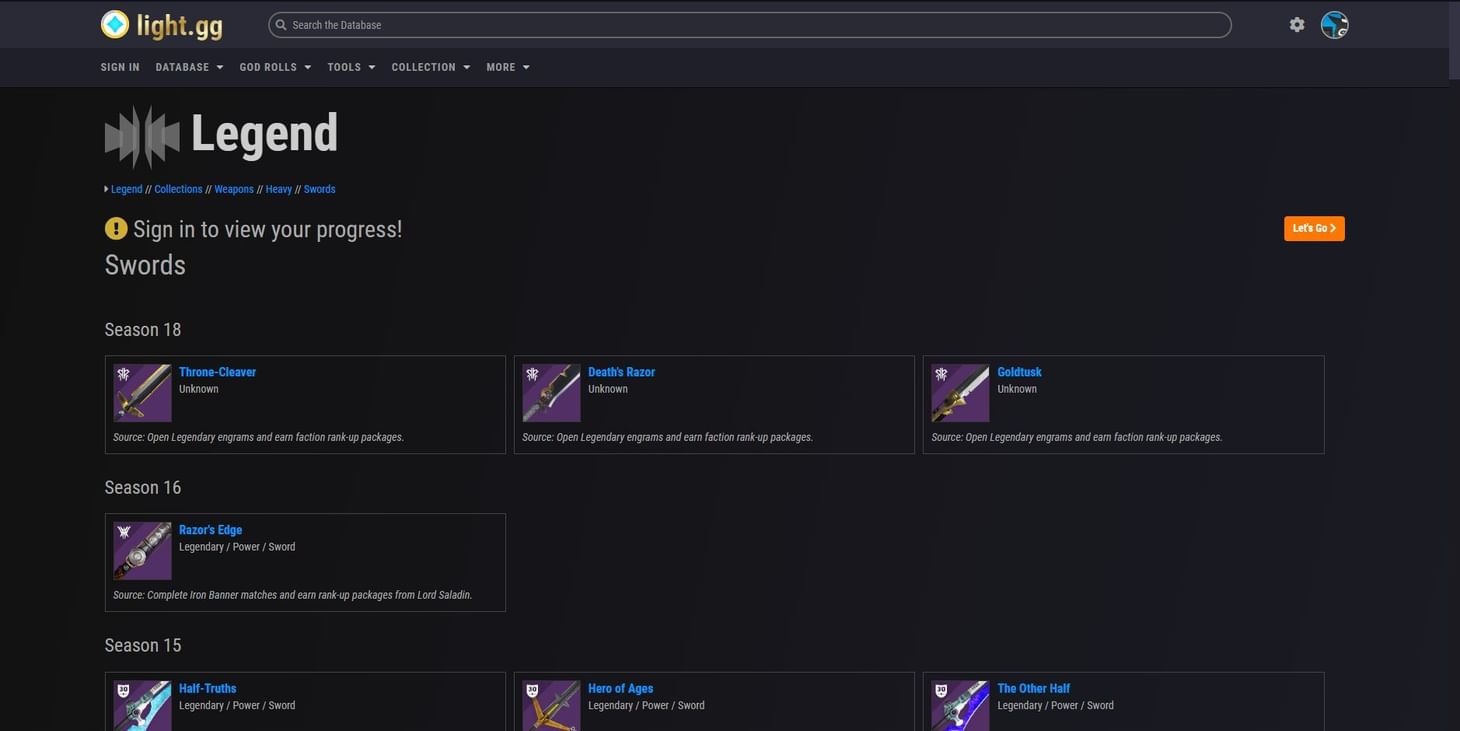1460x731 pixels.
Task: Open site settings via the gear icon
Action: pyautogui.click(x=1297, y=24)
